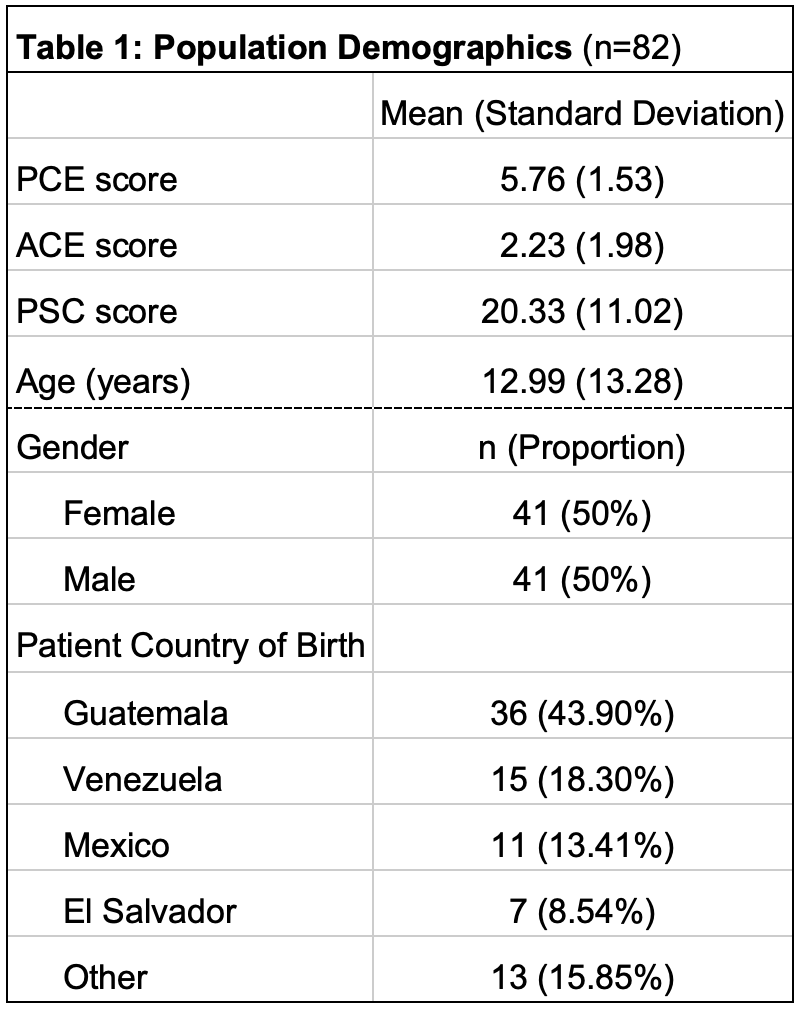
Task: Select the El Salvador row label
Action: point(150,911)
